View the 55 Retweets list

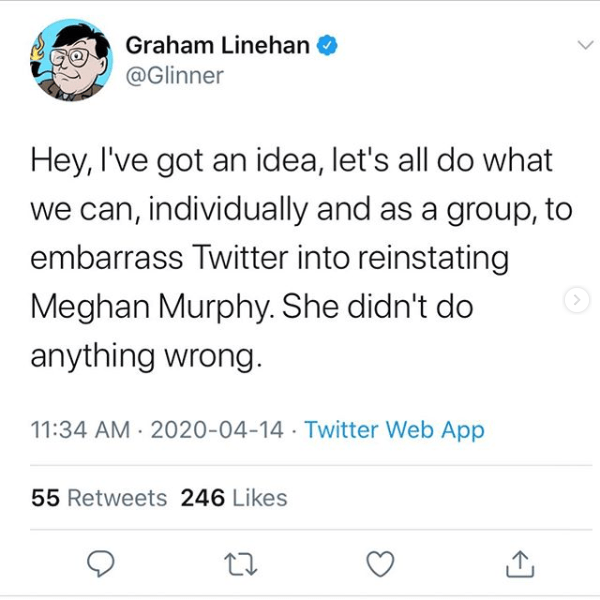(99, 497)
